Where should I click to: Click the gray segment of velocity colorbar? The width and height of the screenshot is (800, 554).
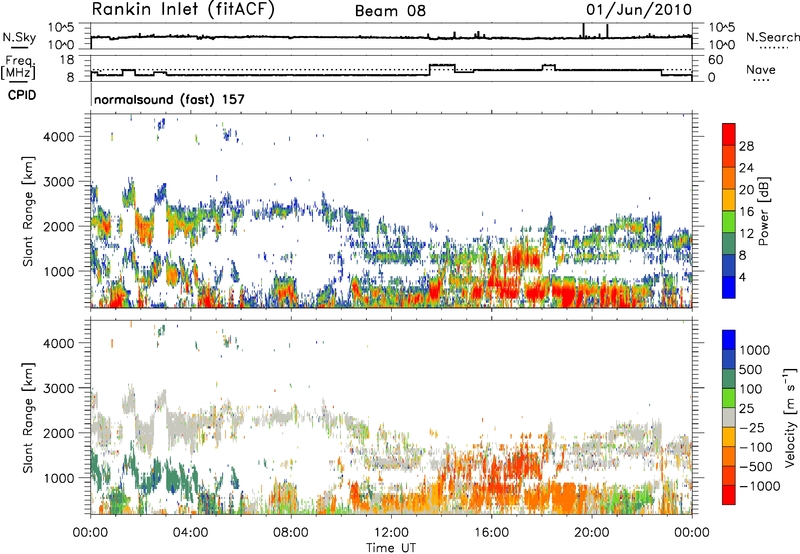[x=729, y=417]
